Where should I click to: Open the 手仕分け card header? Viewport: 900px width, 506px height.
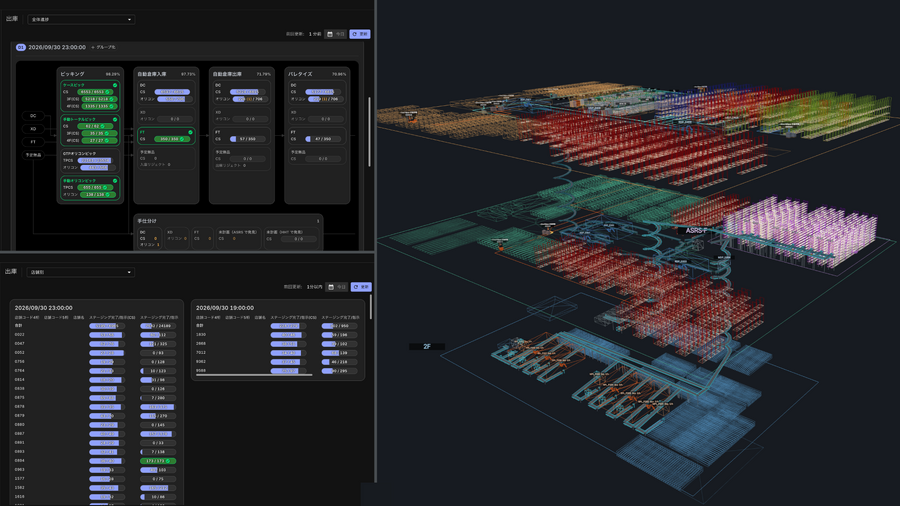pos(228,221)
